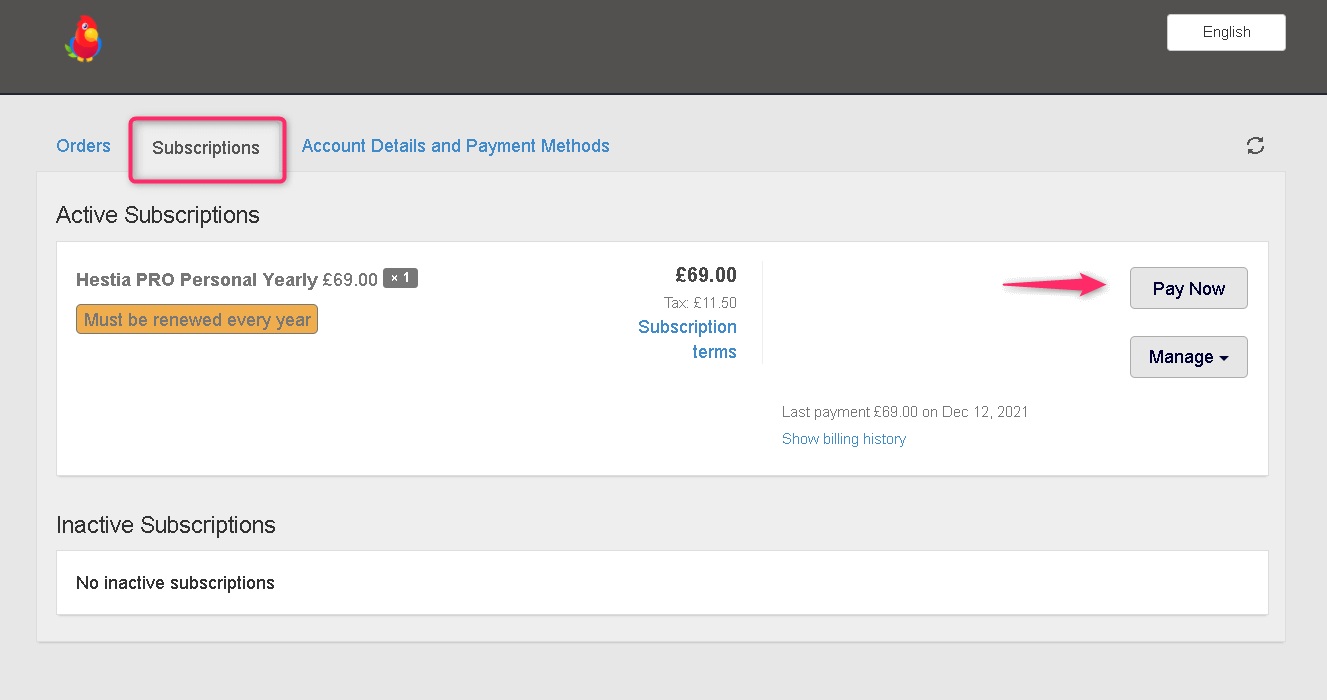The image size is (1327, 700).
Task: Click the parrot logo icon
Action: tap(85, 39)
